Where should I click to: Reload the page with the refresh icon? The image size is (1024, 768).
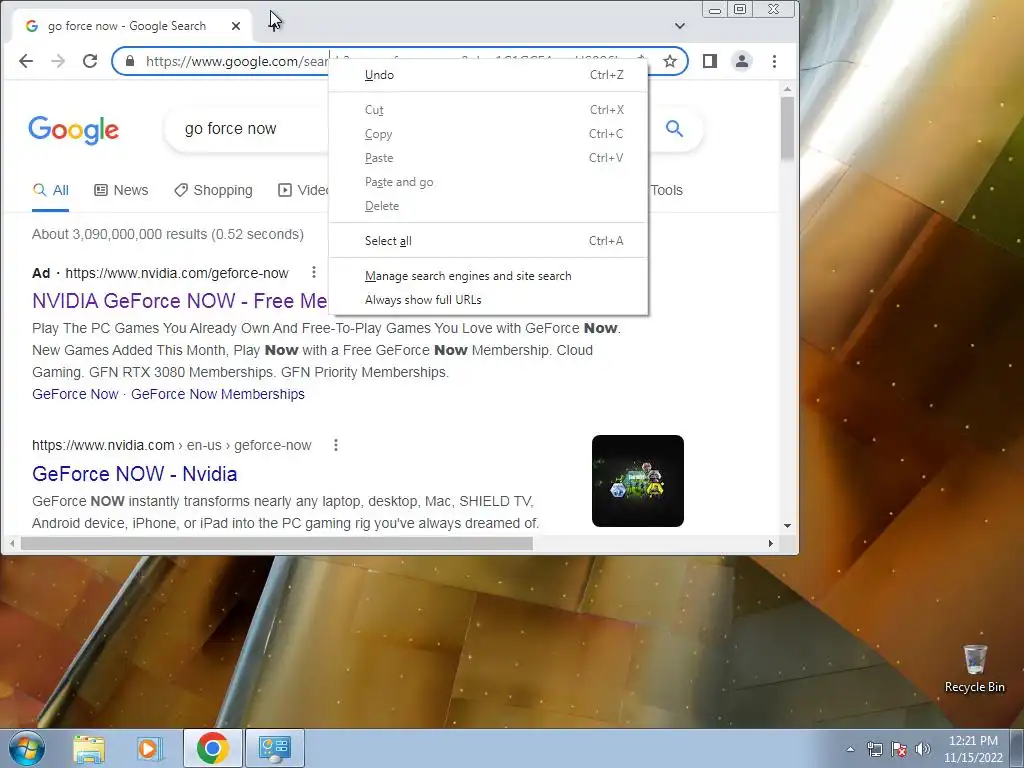pyautogui.click(x=90, y=61)
